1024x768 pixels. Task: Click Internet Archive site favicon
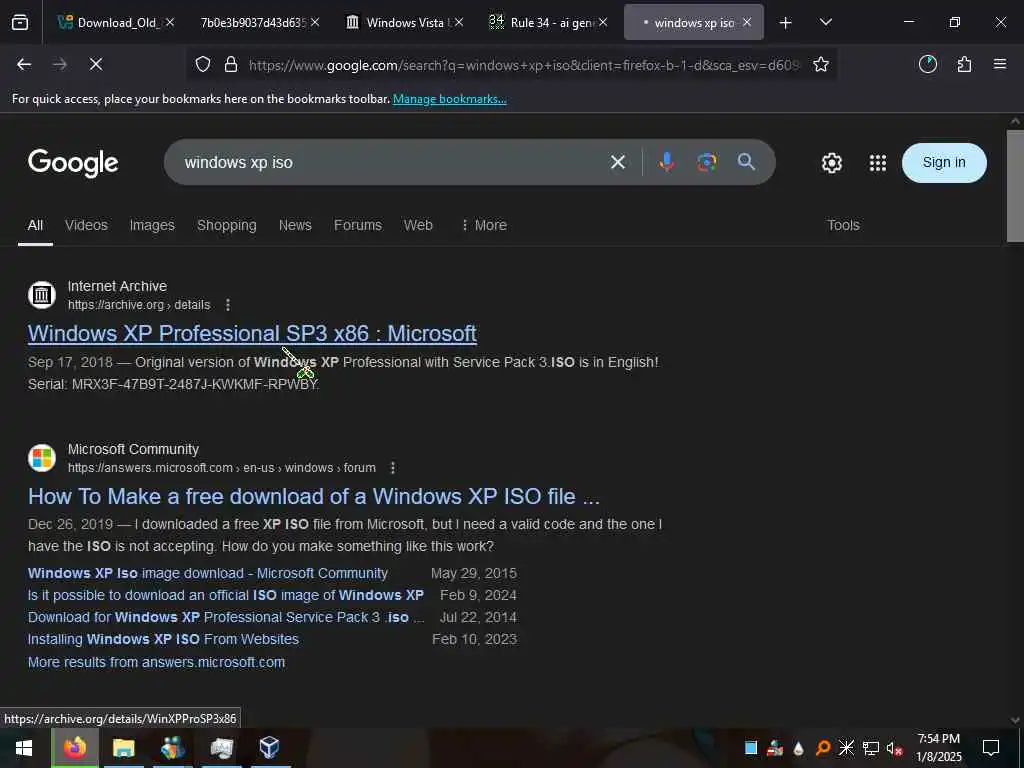click(42, 295)
